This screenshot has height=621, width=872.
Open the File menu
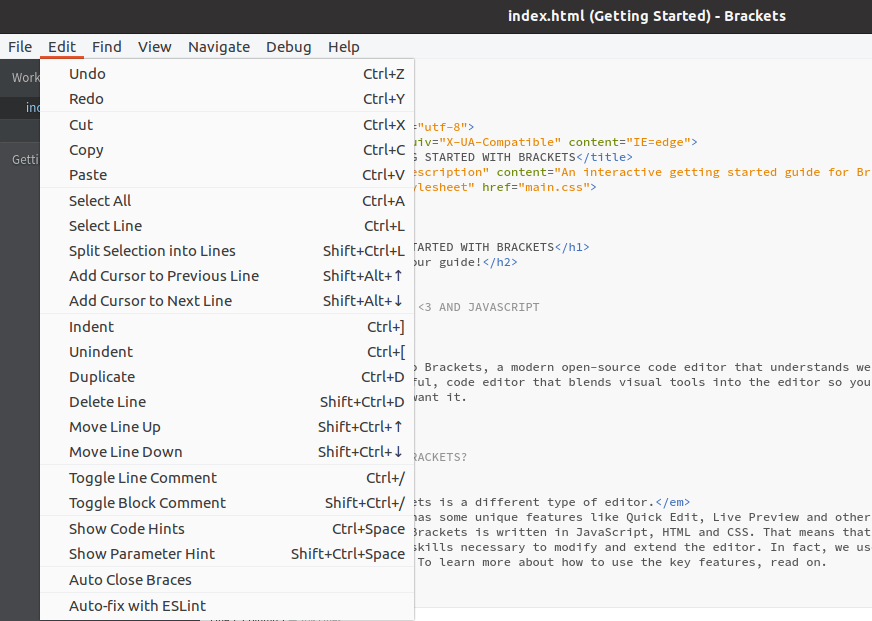pos(20,47)
